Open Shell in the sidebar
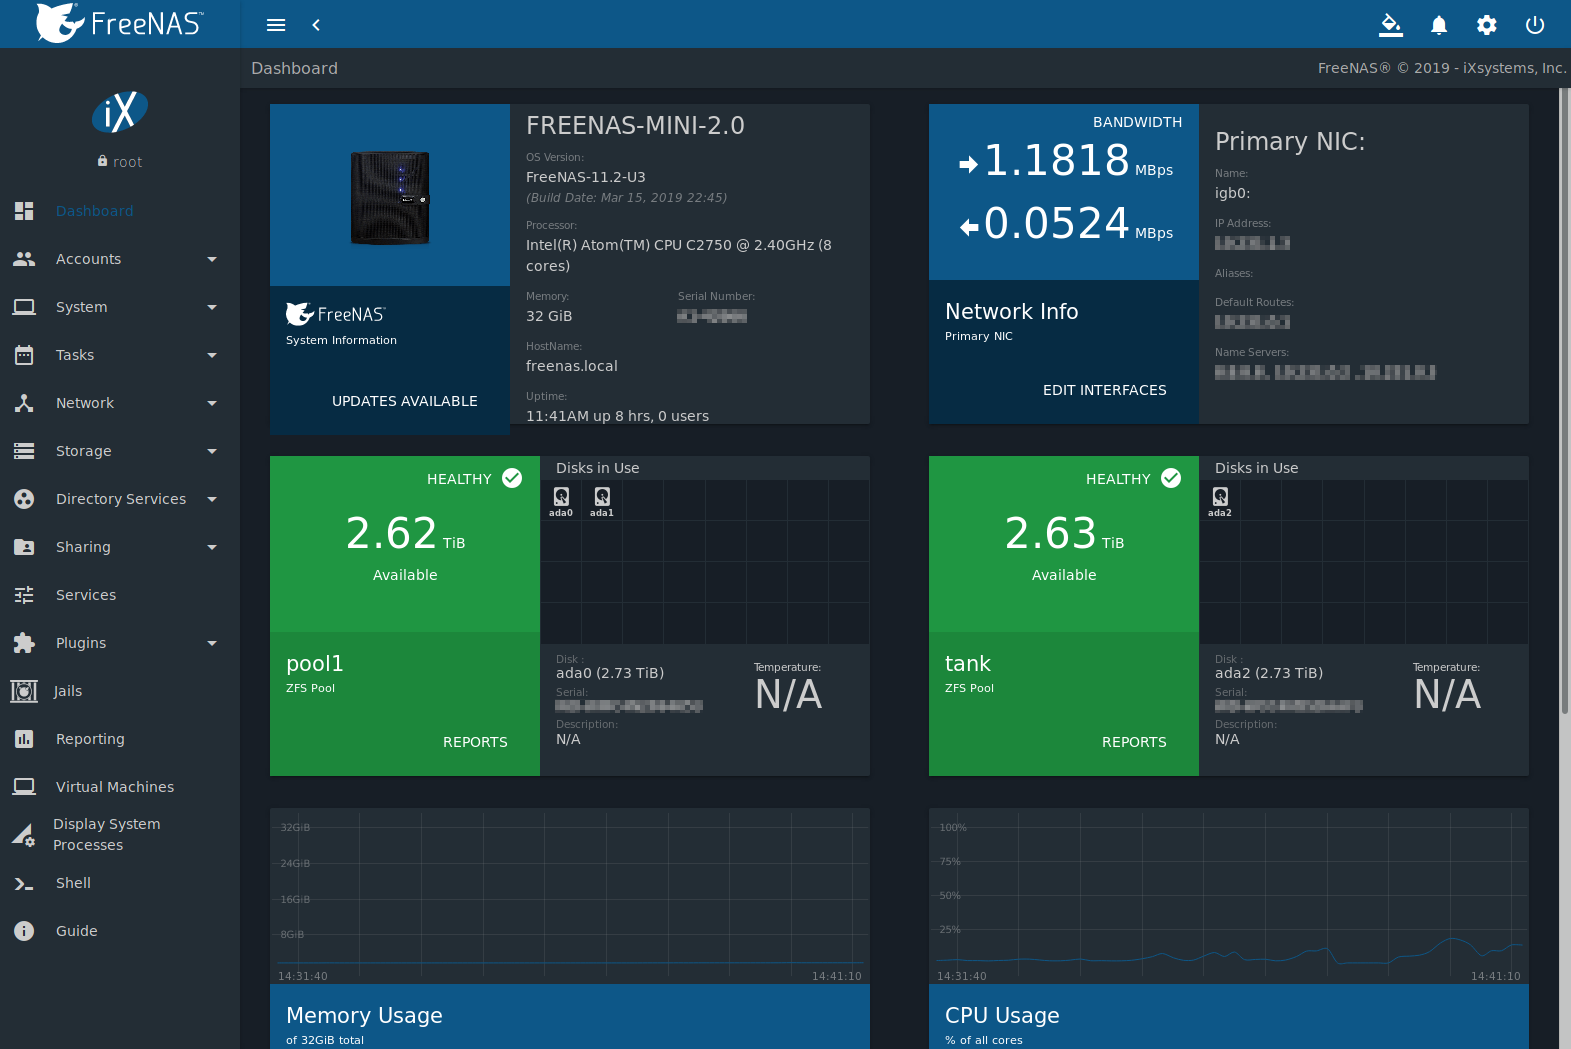 [x=120, y=883]
